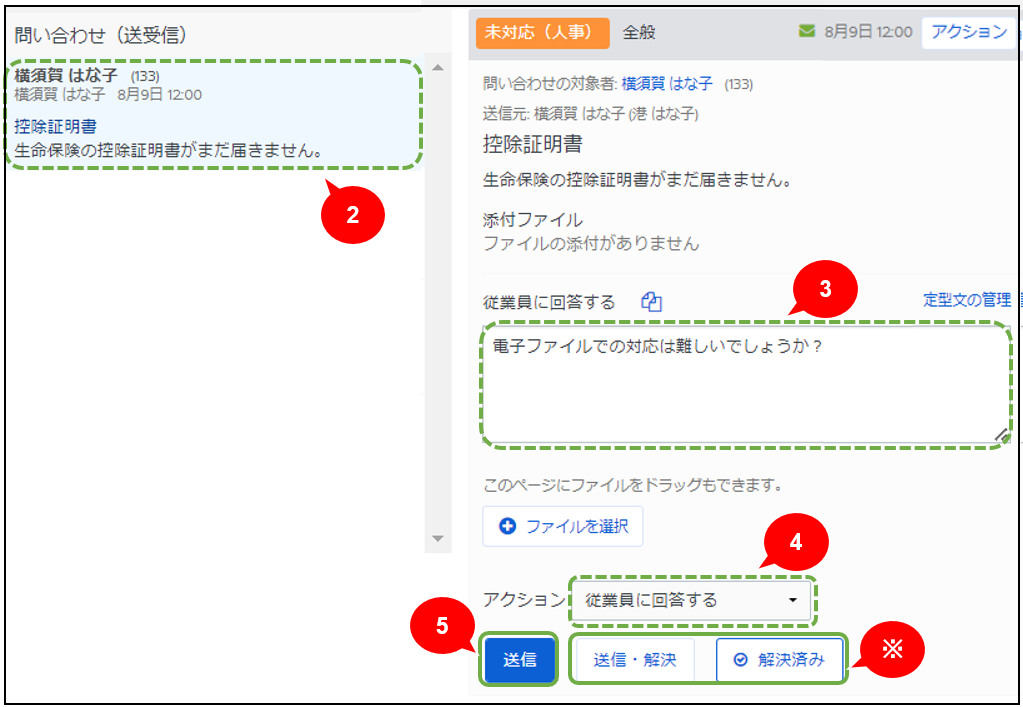Click the copy icon beside 従業員に回答する
The height and width of the screenshot is (707, 1023).
[x=652, y=302]
